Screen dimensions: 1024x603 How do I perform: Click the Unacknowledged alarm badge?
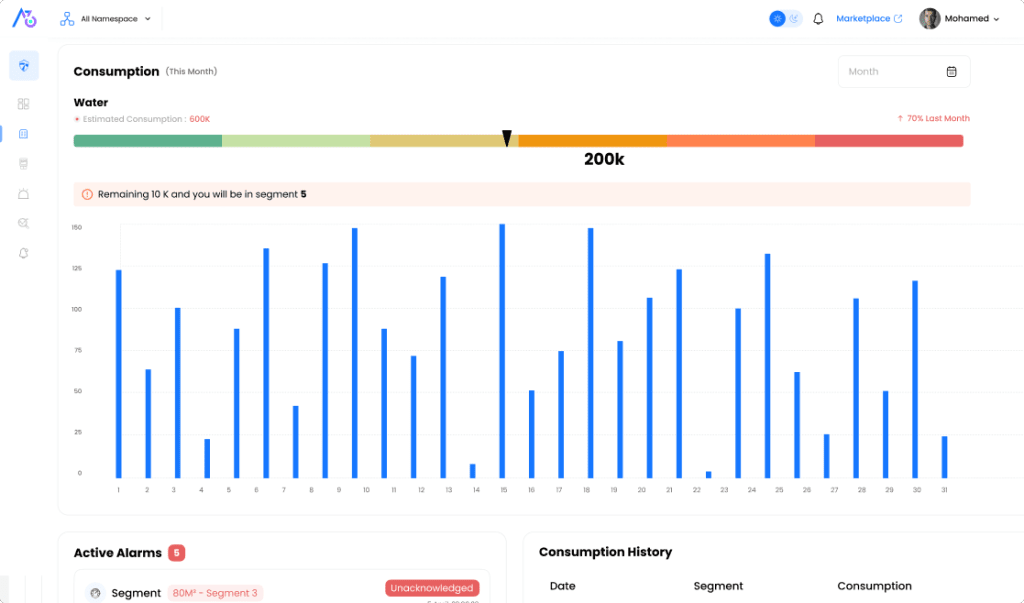click(432, 588)
